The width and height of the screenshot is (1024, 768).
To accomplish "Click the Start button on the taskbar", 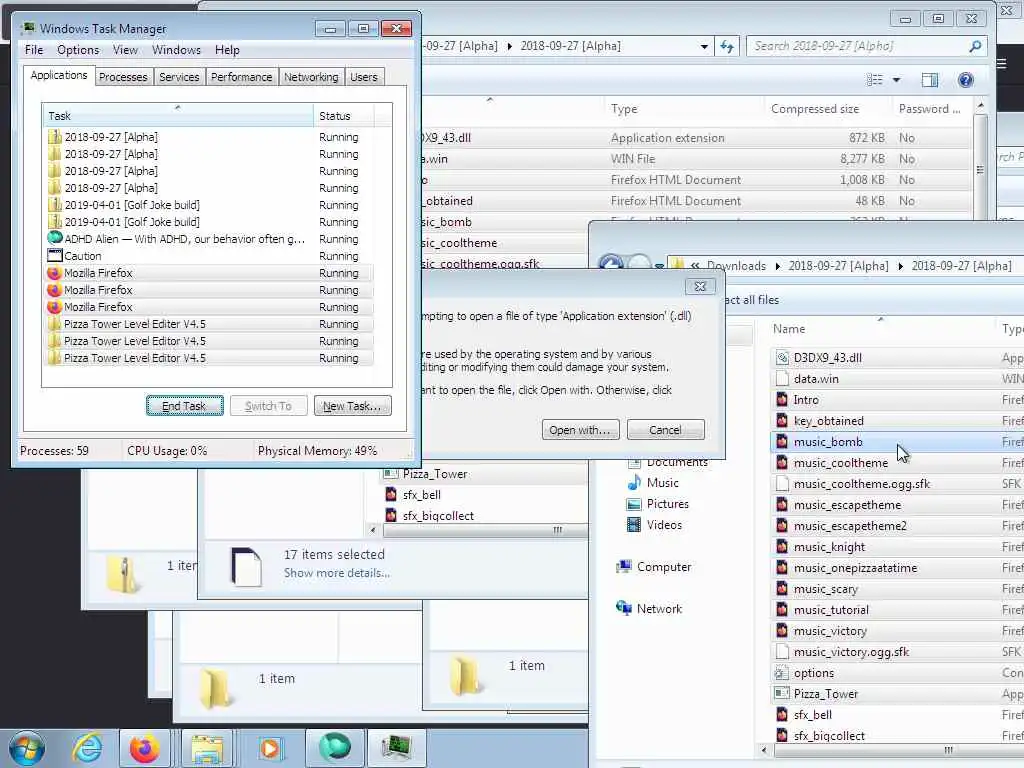I will pyautogui.click(x=27, y=749).
